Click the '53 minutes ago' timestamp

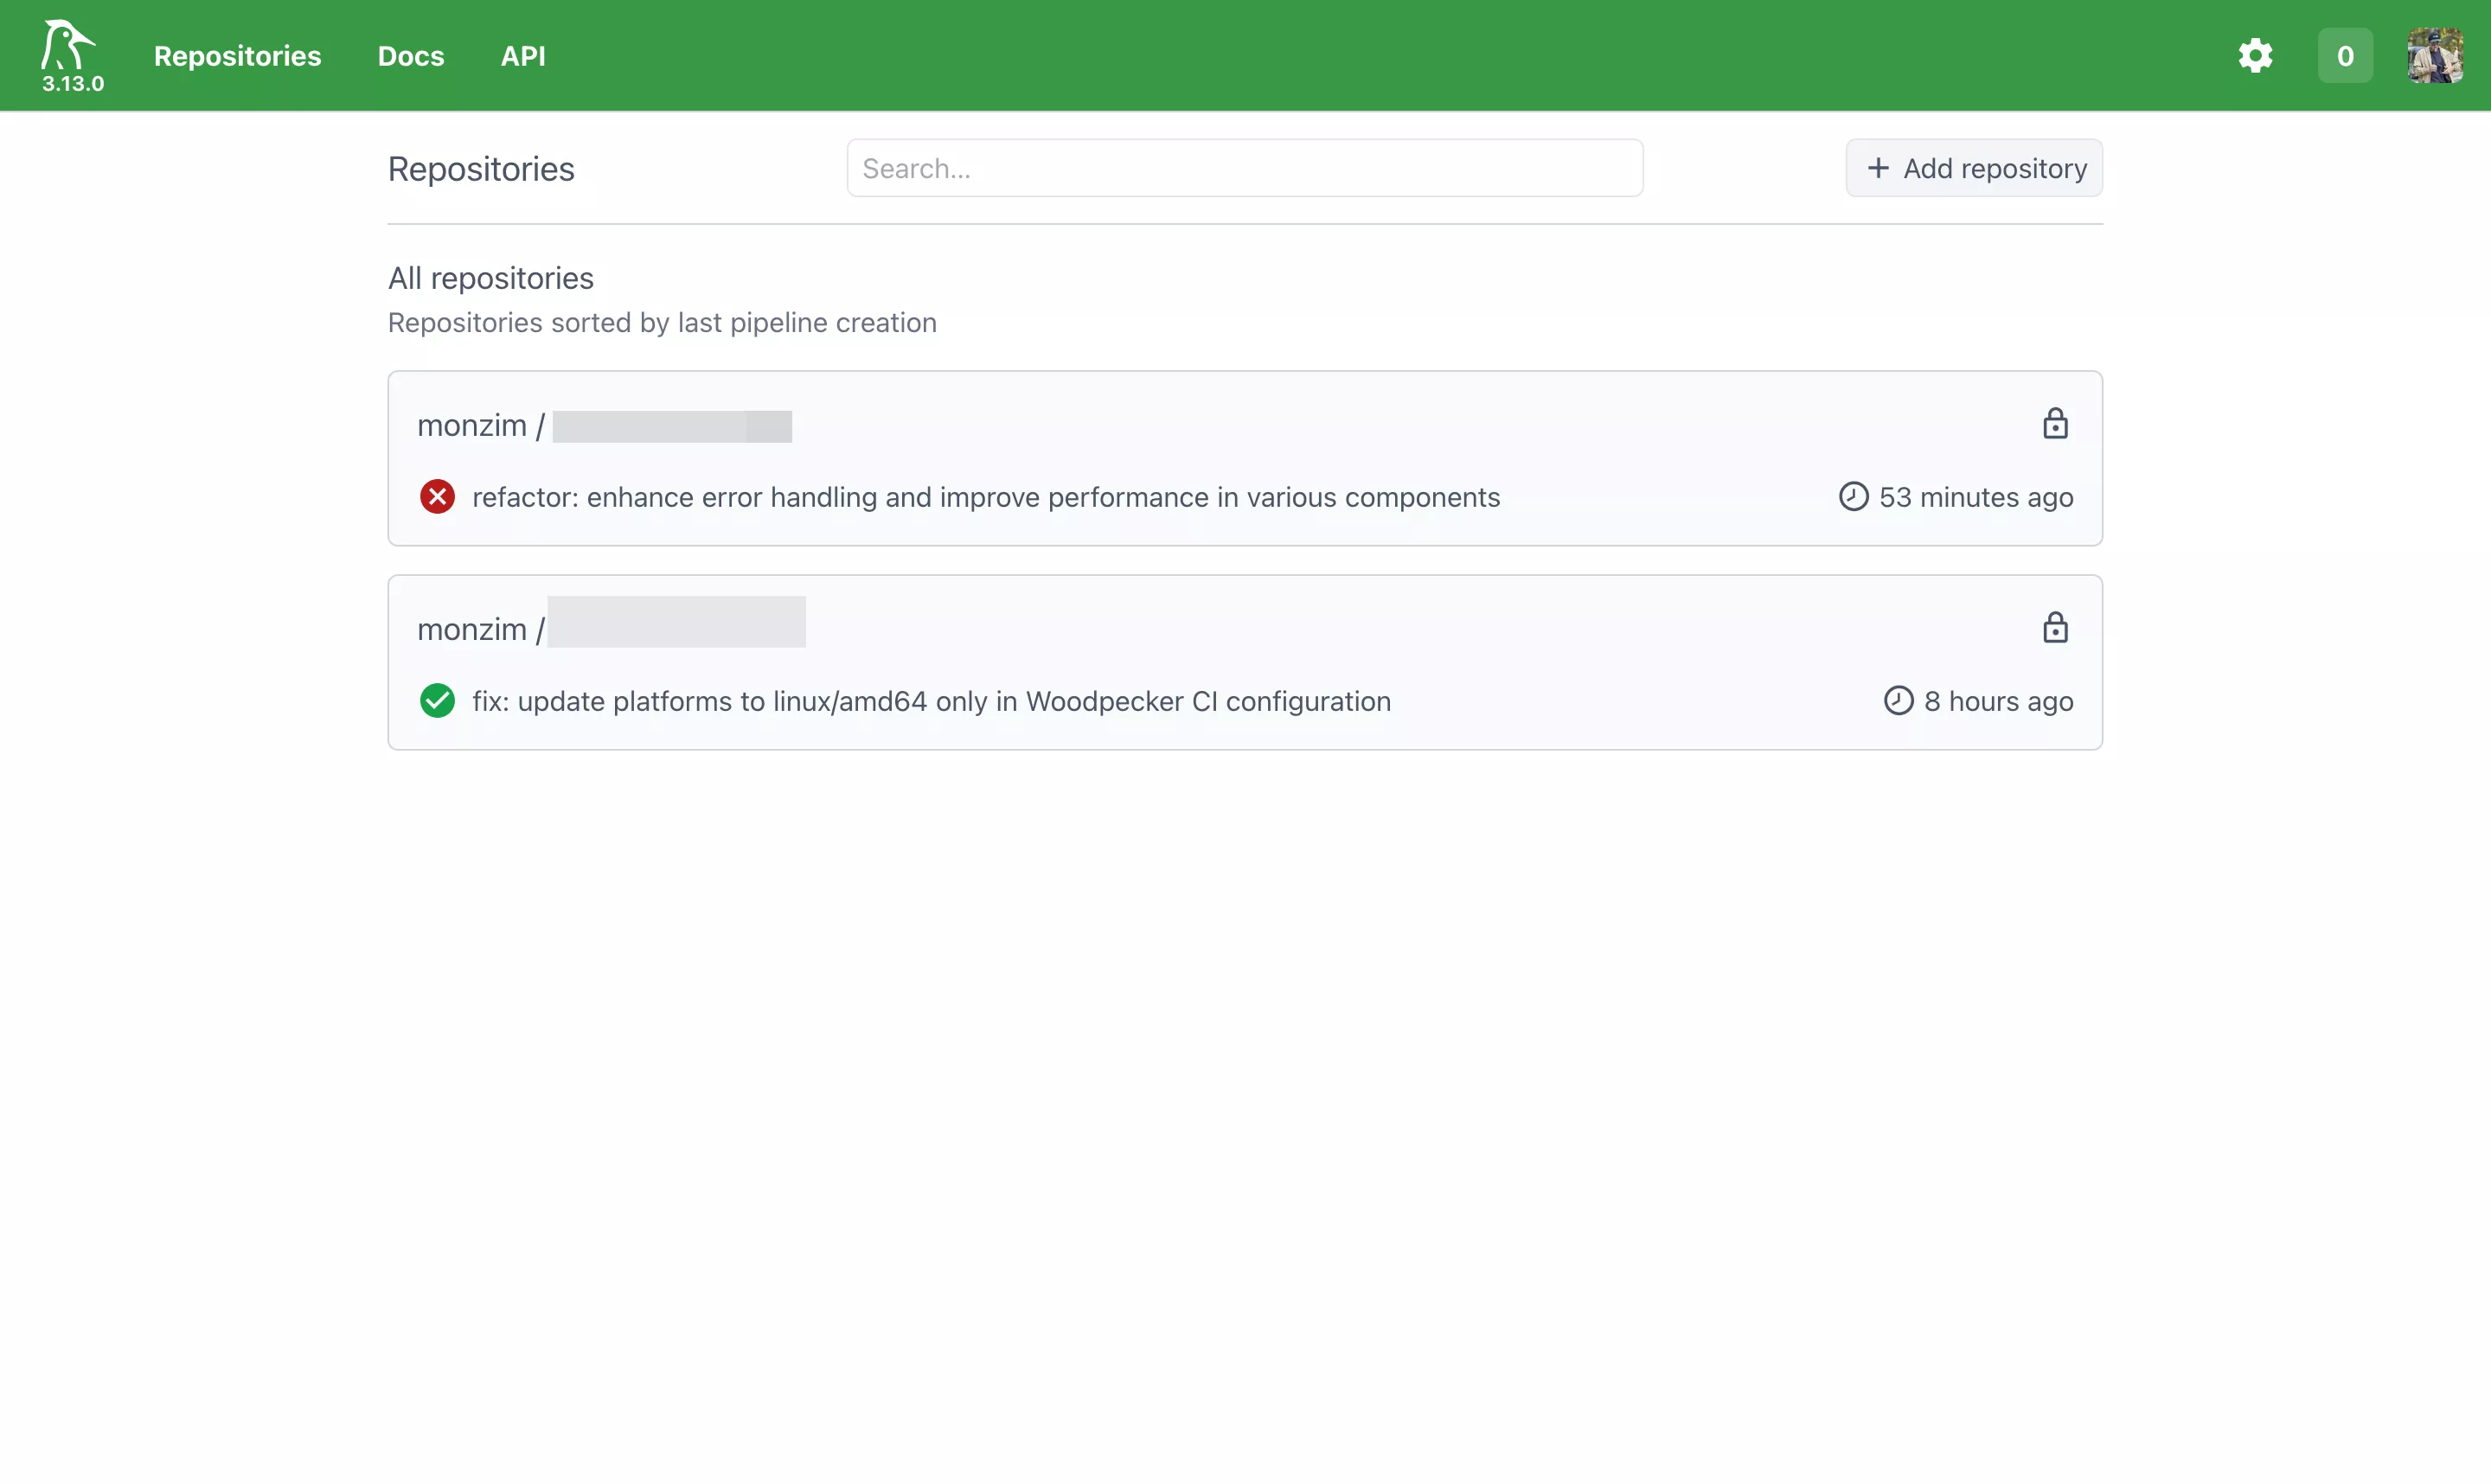coord(1976,497)
